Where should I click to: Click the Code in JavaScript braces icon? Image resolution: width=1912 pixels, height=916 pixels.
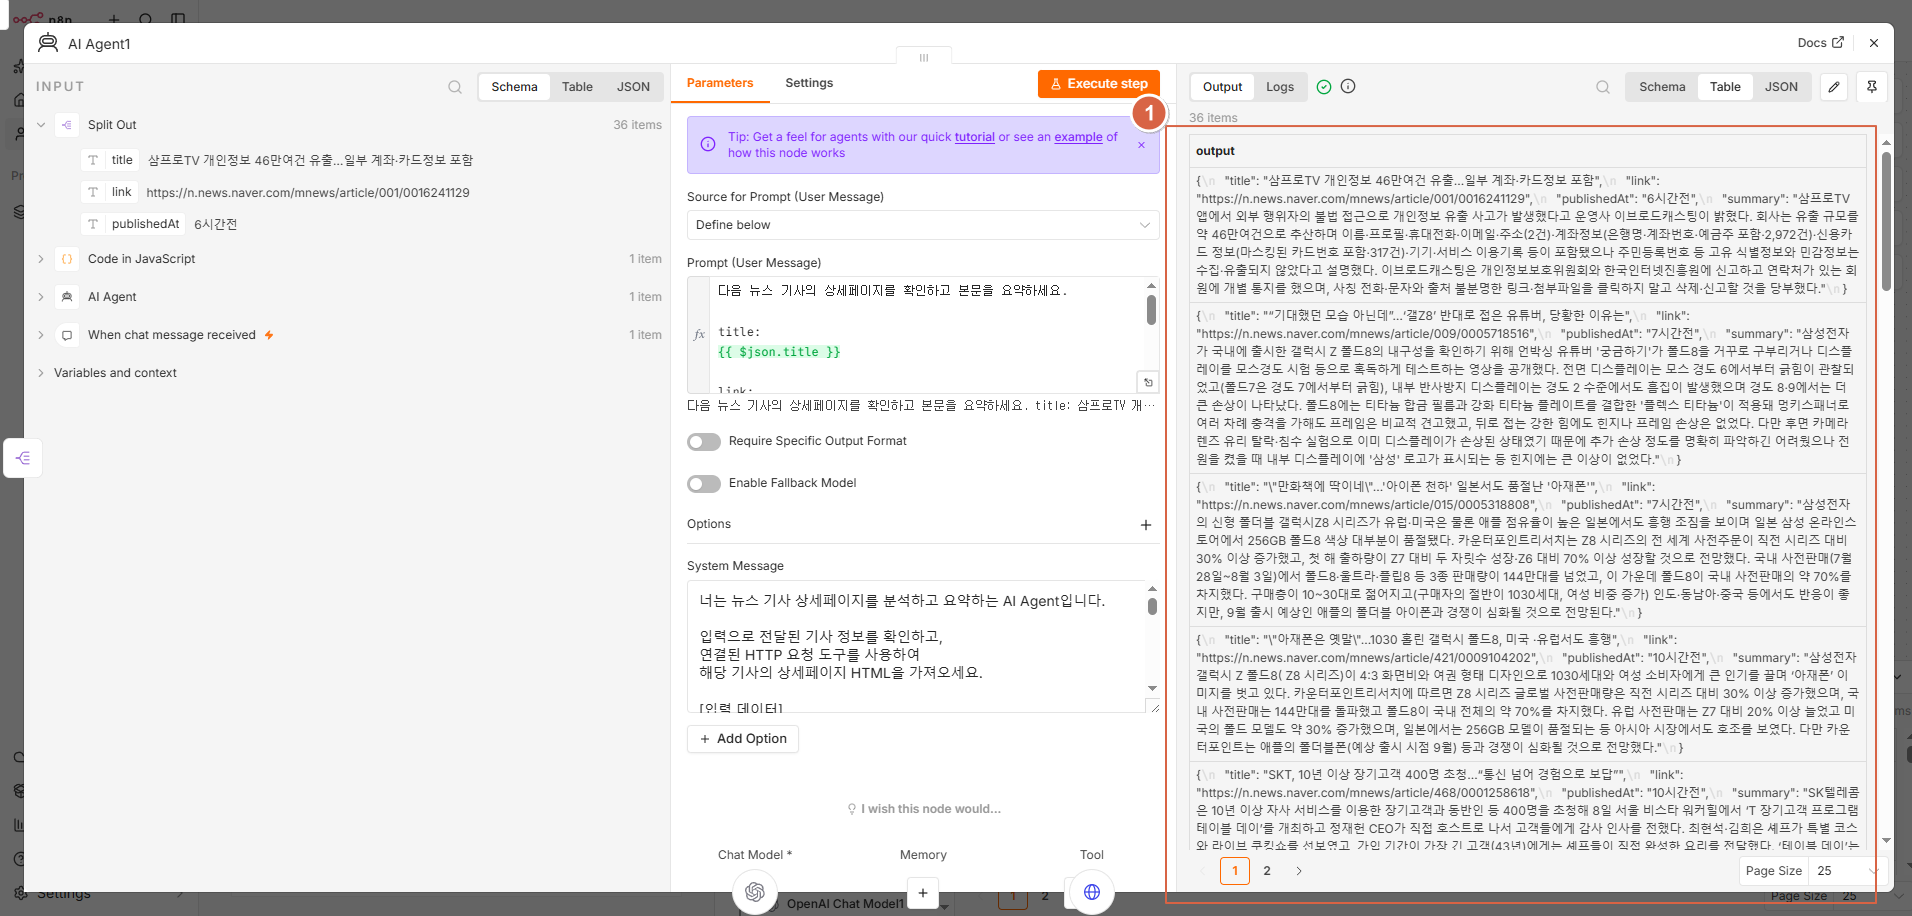point(67,259)
